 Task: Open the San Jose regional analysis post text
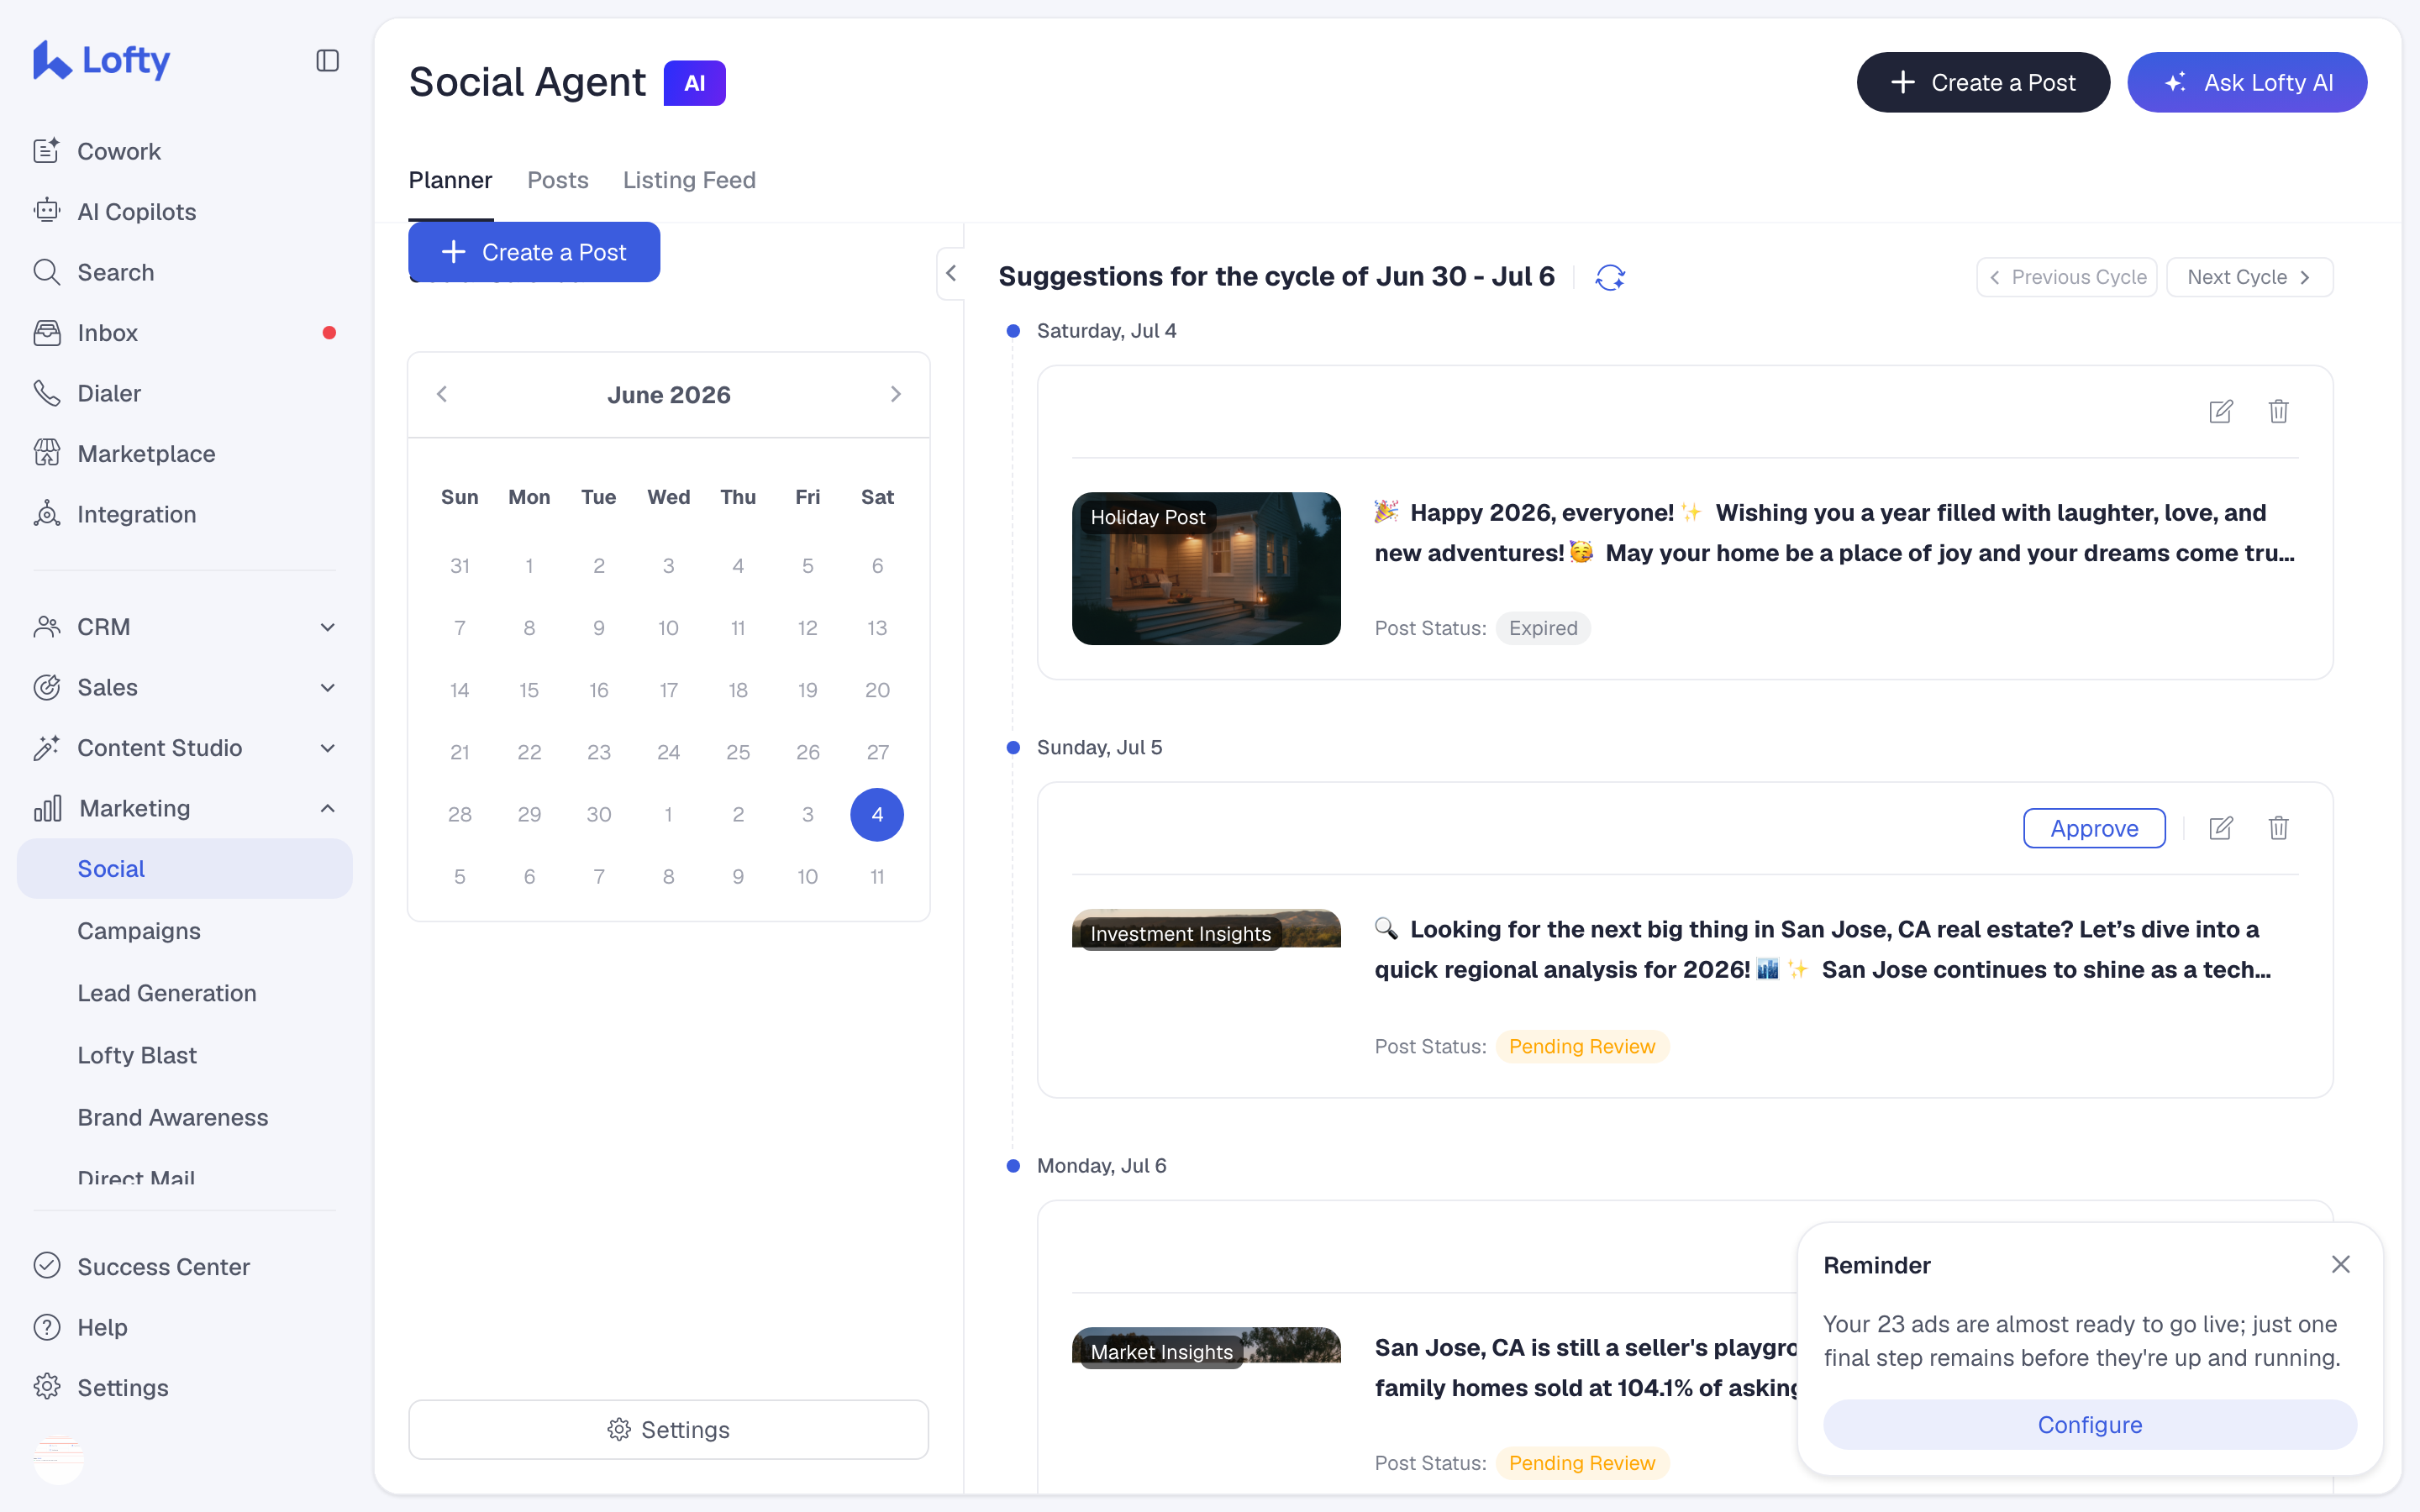(1822, 949)
